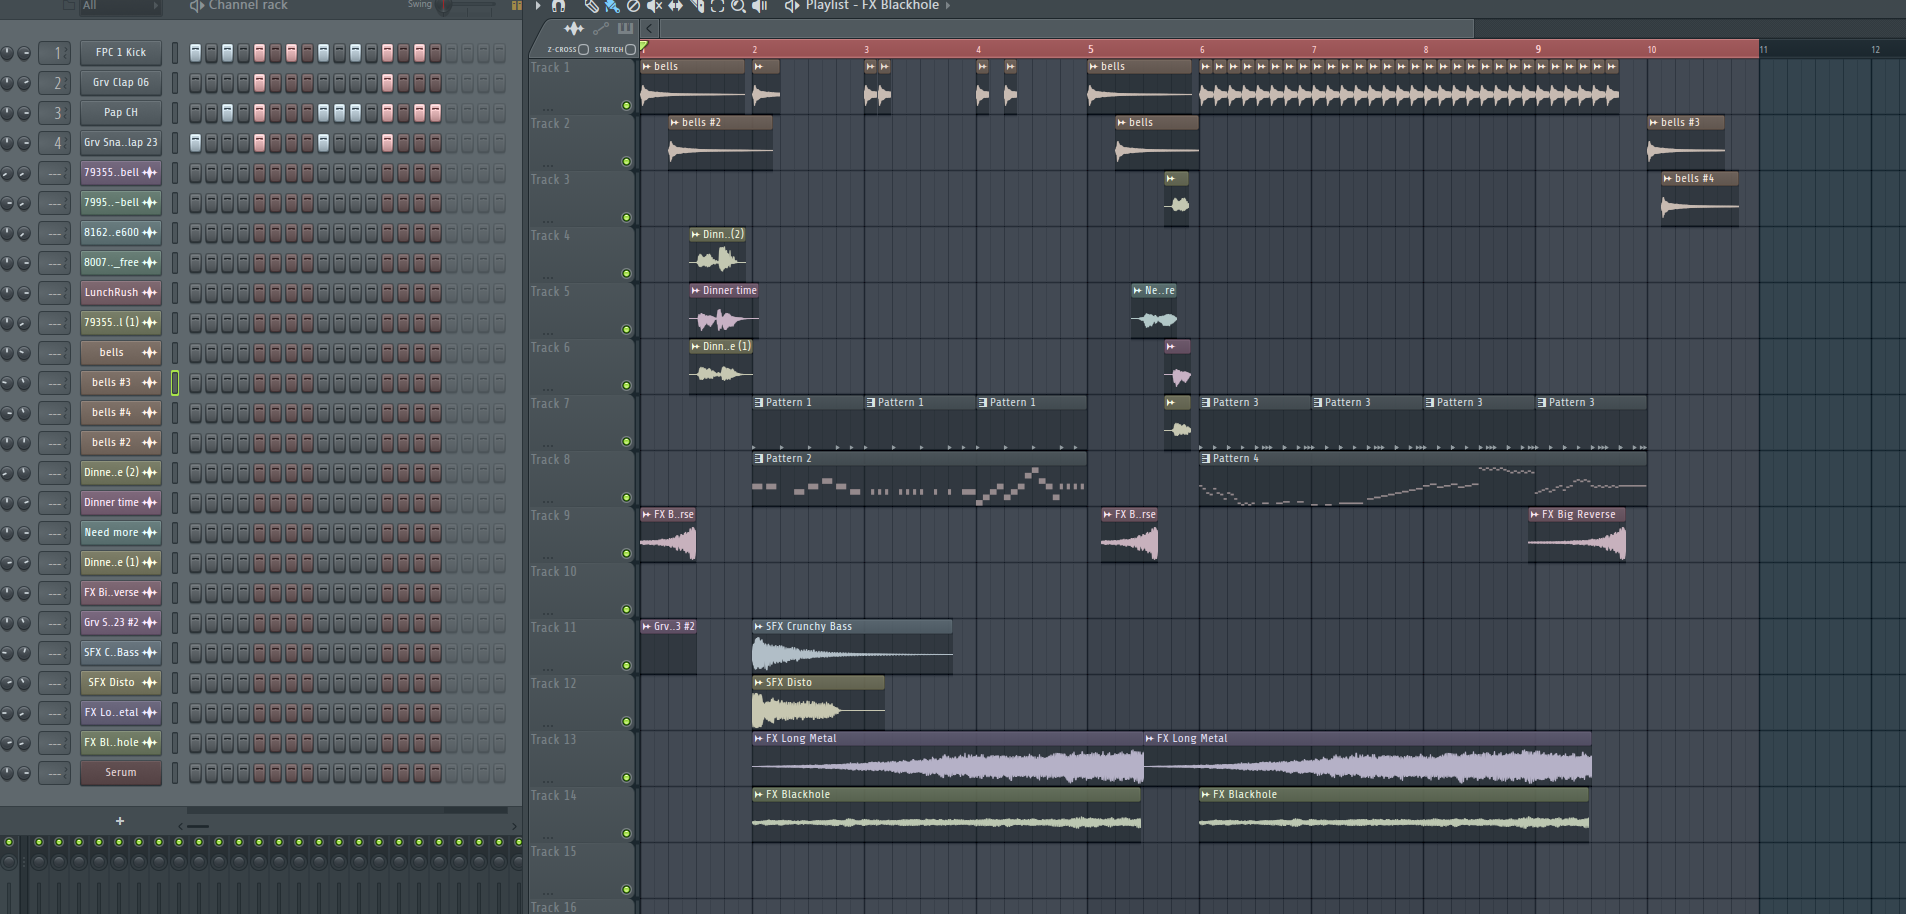
Task: Click the waveform icon on the SFX Disto channel
Action: pos(150,683)
